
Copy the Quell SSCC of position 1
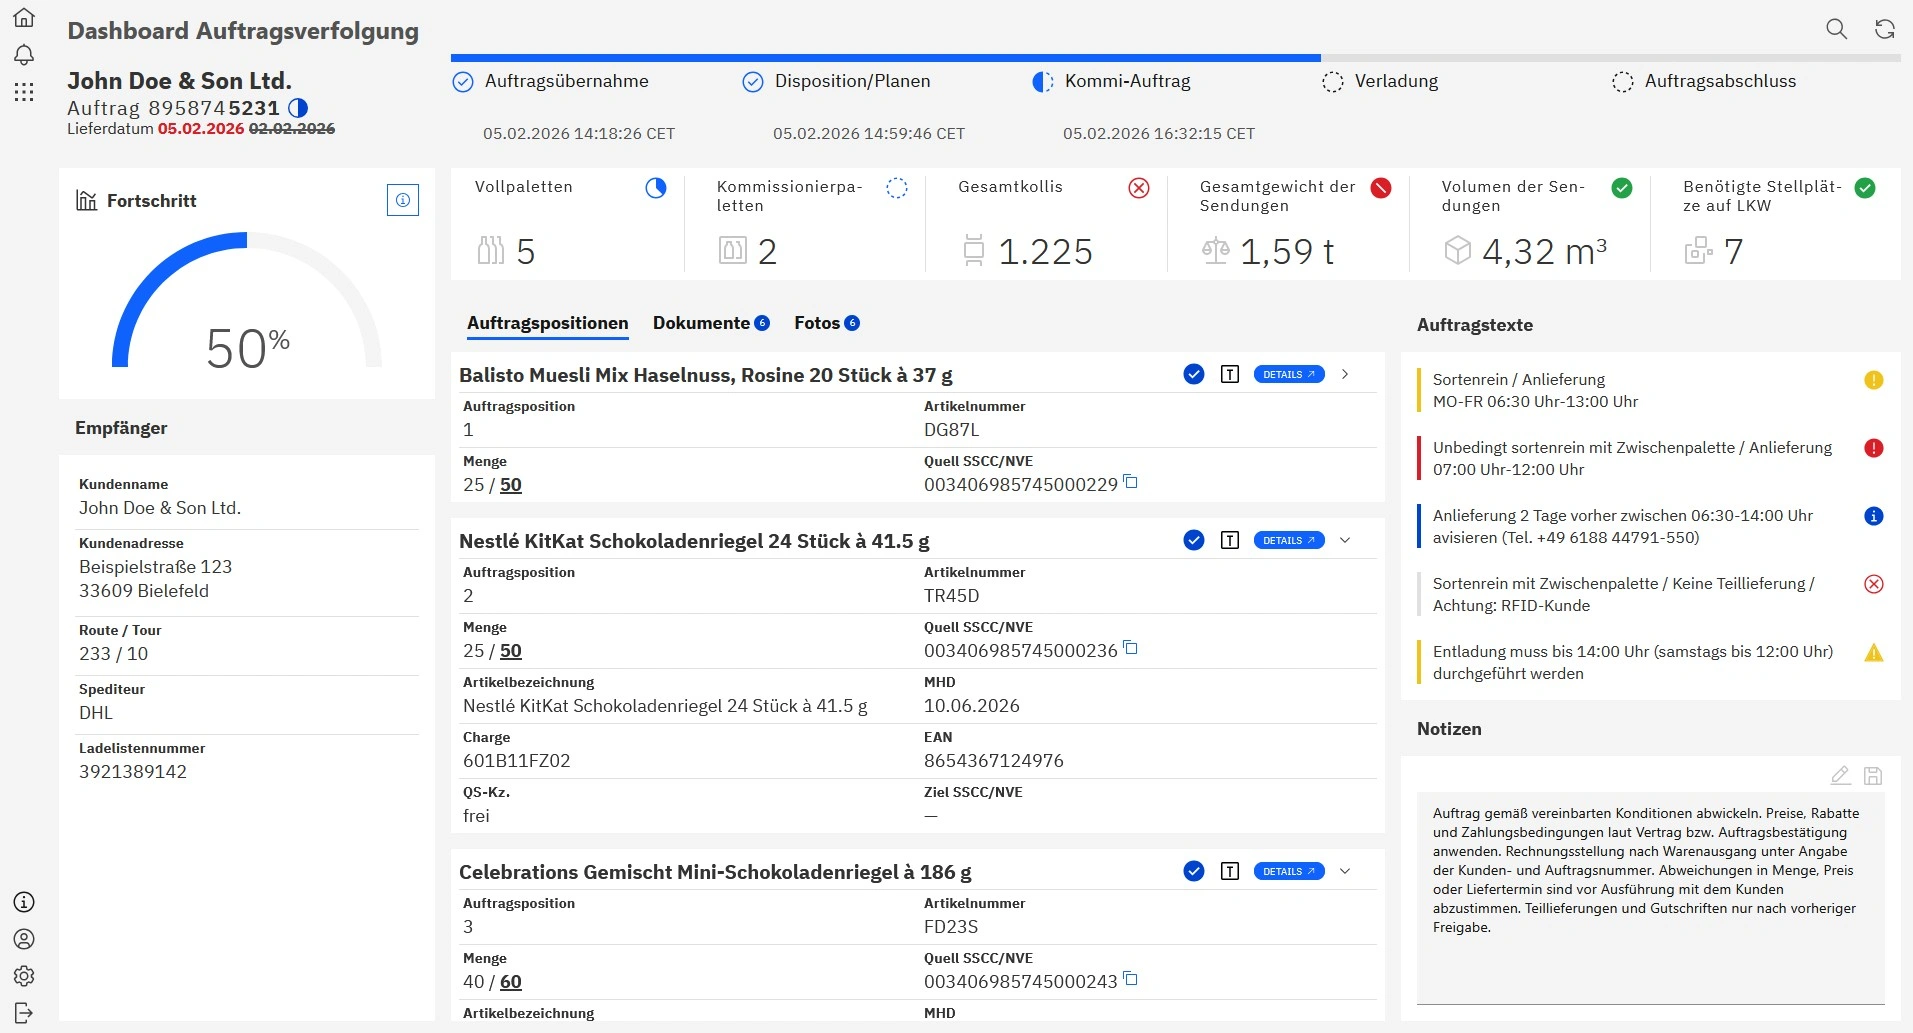tap(1131, 483)
